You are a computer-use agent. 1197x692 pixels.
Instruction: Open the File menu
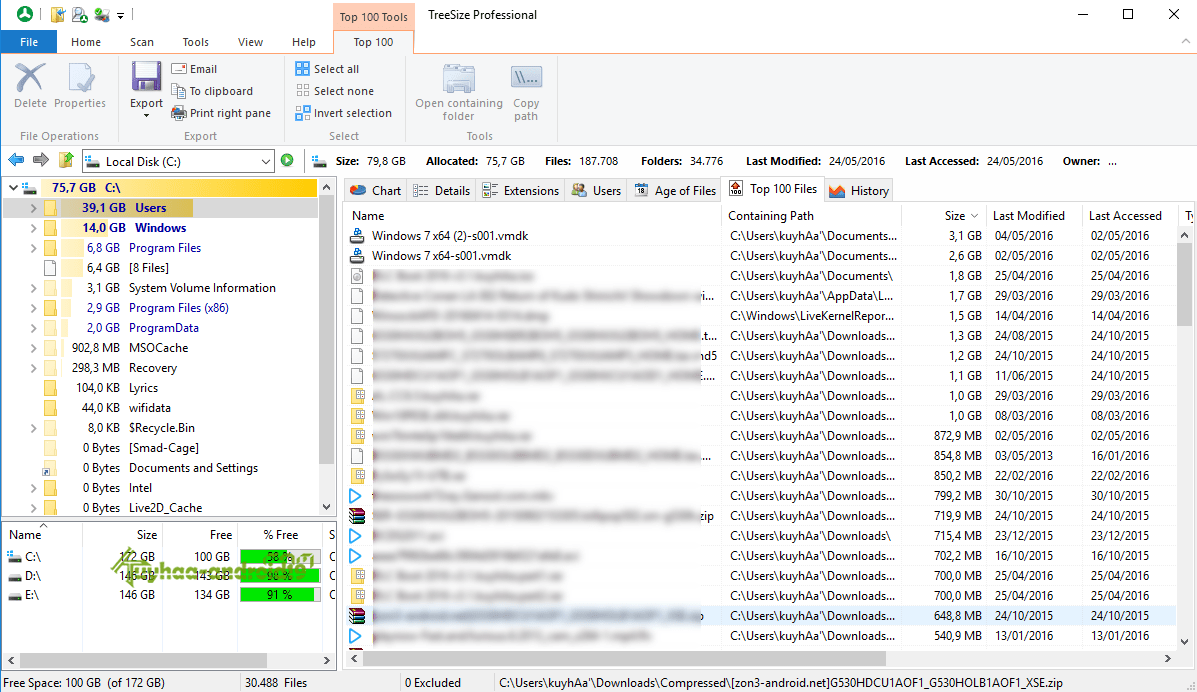pos(29,42)
